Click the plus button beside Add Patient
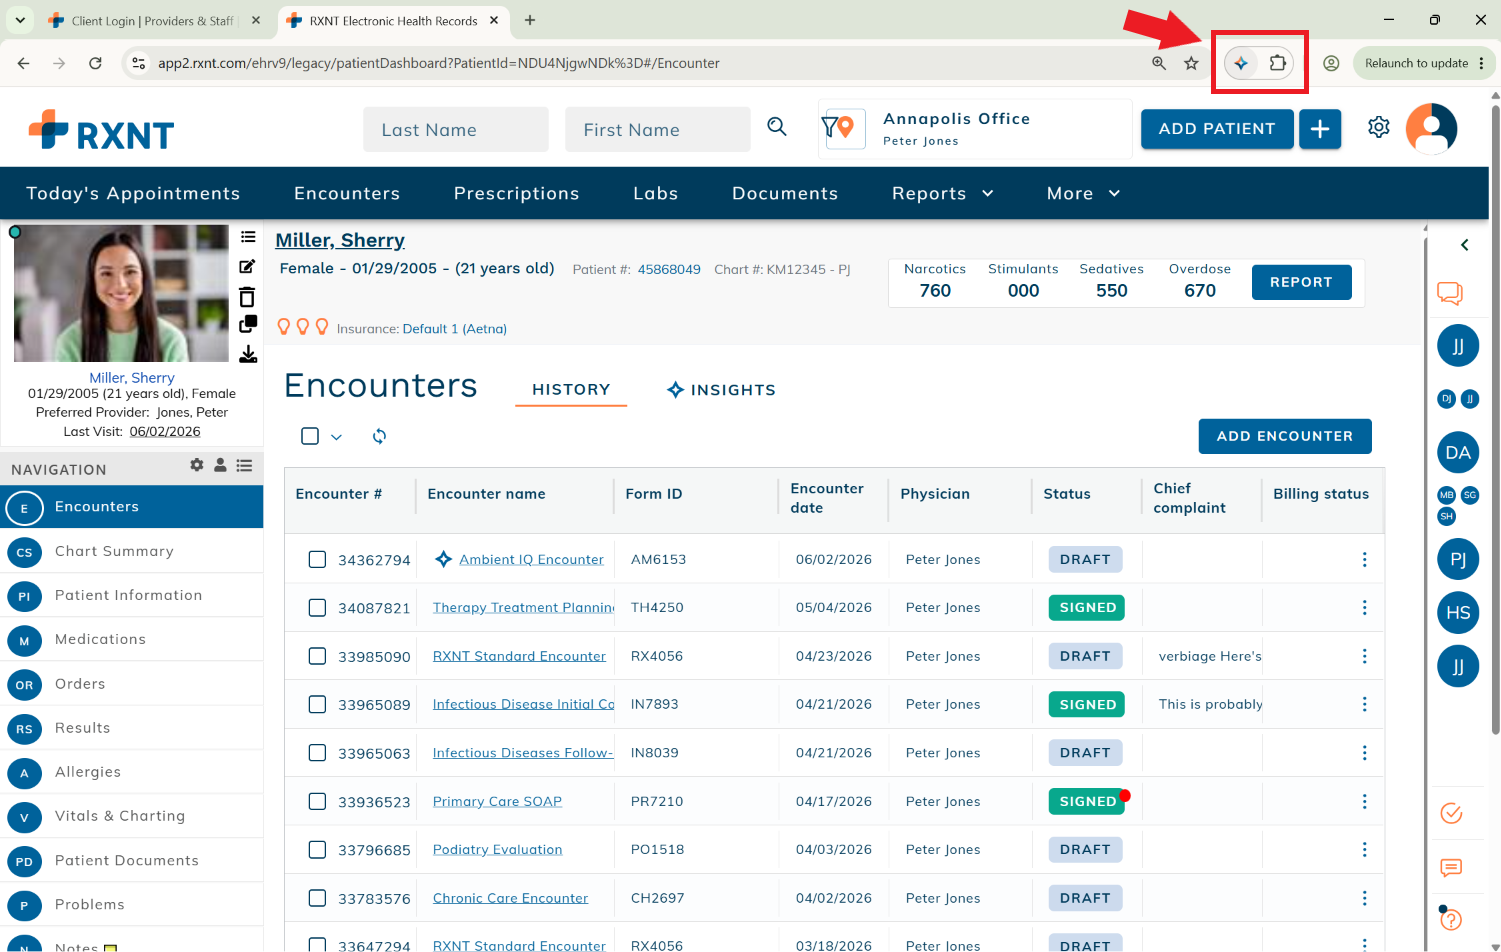 [1320, 129]
